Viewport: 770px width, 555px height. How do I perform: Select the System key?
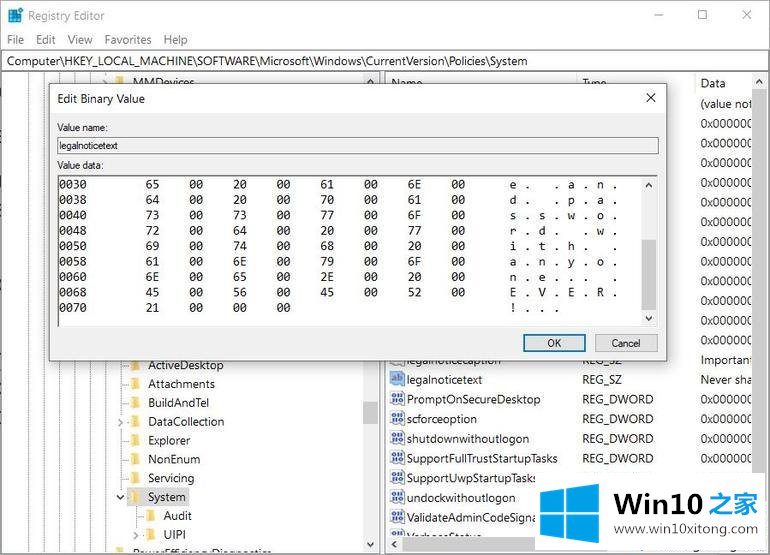tap(166, 498)
